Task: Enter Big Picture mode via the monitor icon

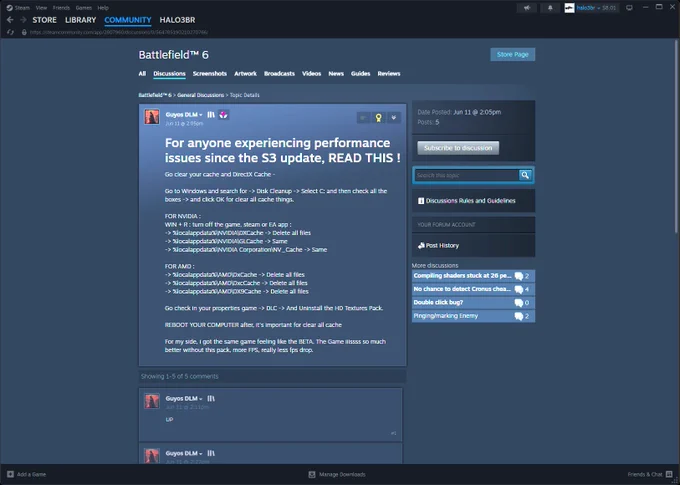Action: pos(629,8)
